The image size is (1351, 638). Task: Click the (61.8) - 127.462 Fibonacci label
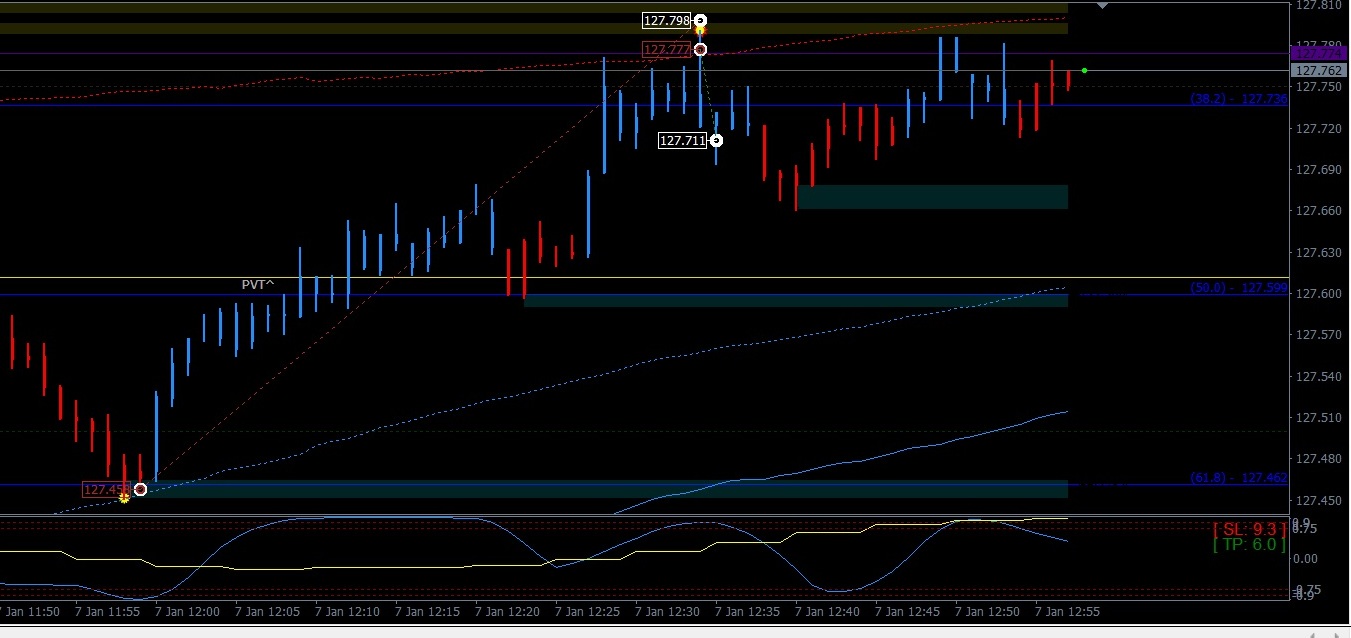1238,479
